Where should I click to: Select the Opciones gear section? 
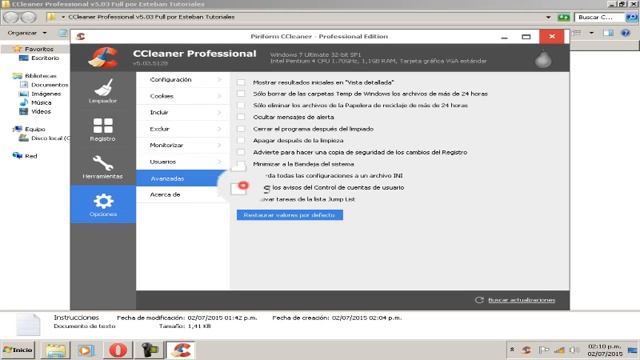pyautogui.click(x=103, y=204)
